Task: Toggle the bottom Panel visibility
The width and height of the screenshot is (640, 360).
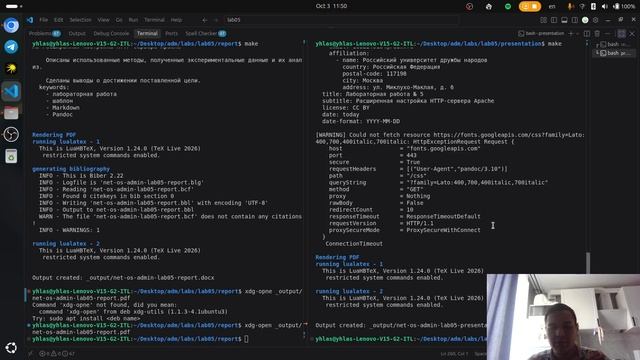Action: (x=564, y=20)
